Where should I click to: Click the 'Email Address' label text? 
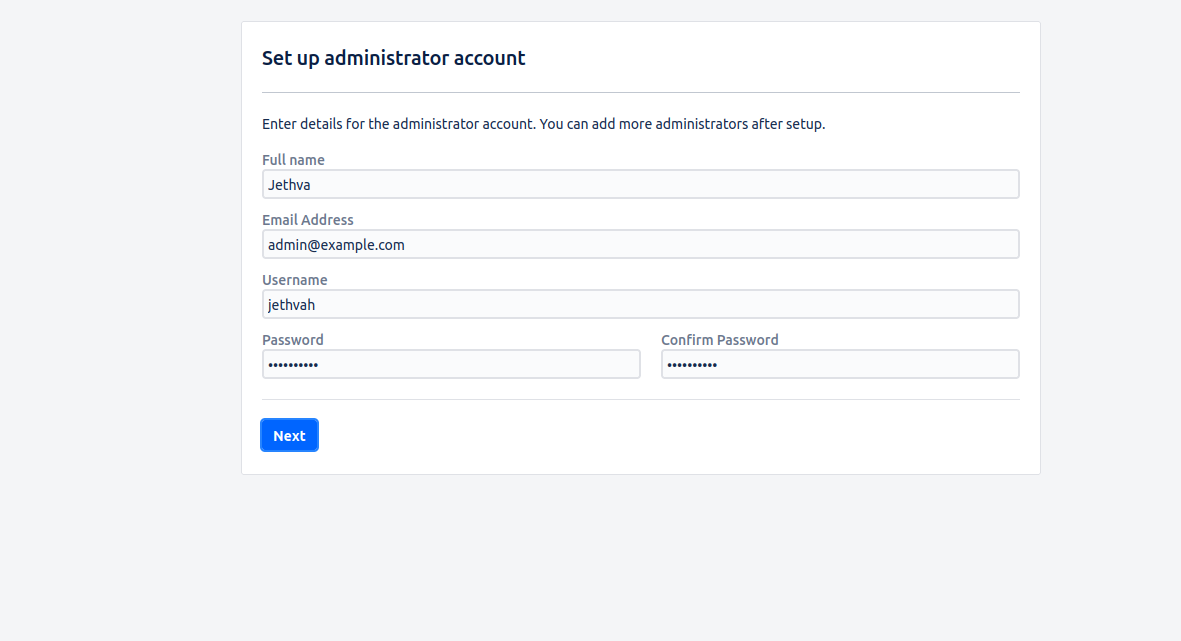click(308, 220)
